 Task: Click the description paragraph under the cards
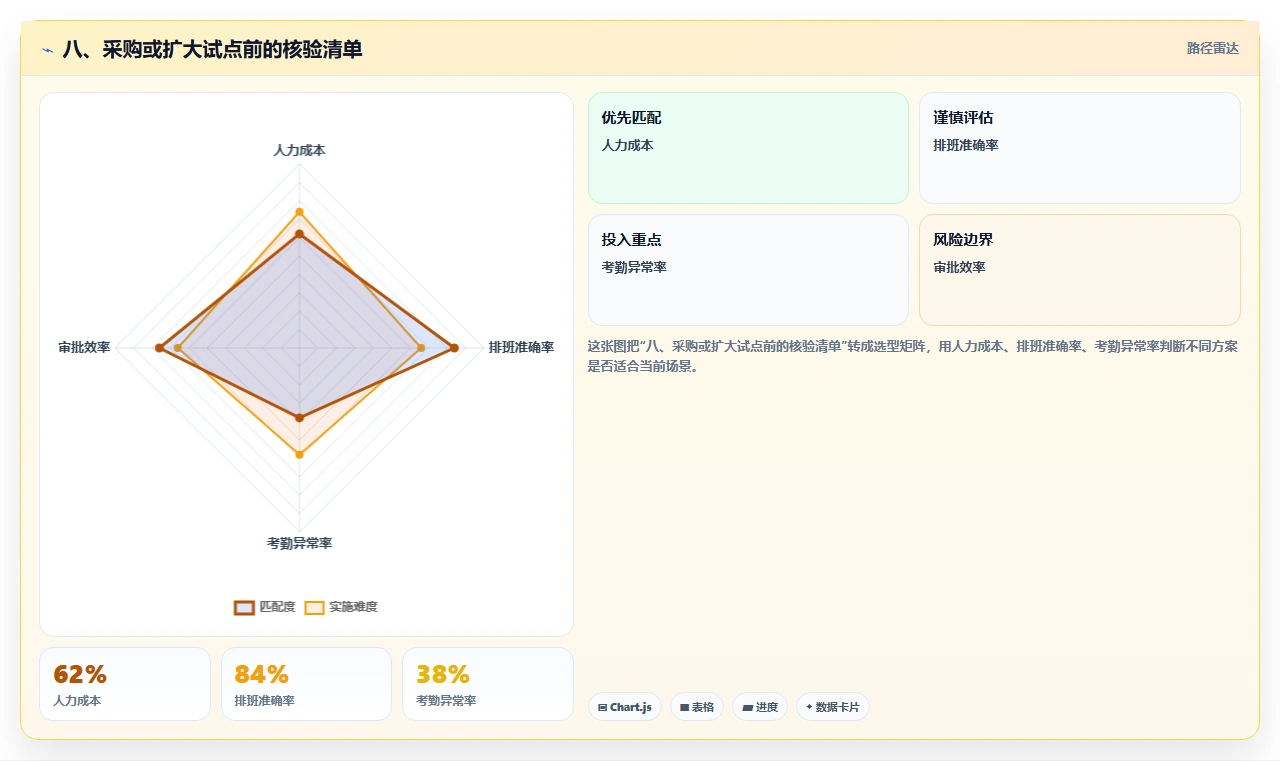click(913, 356)
